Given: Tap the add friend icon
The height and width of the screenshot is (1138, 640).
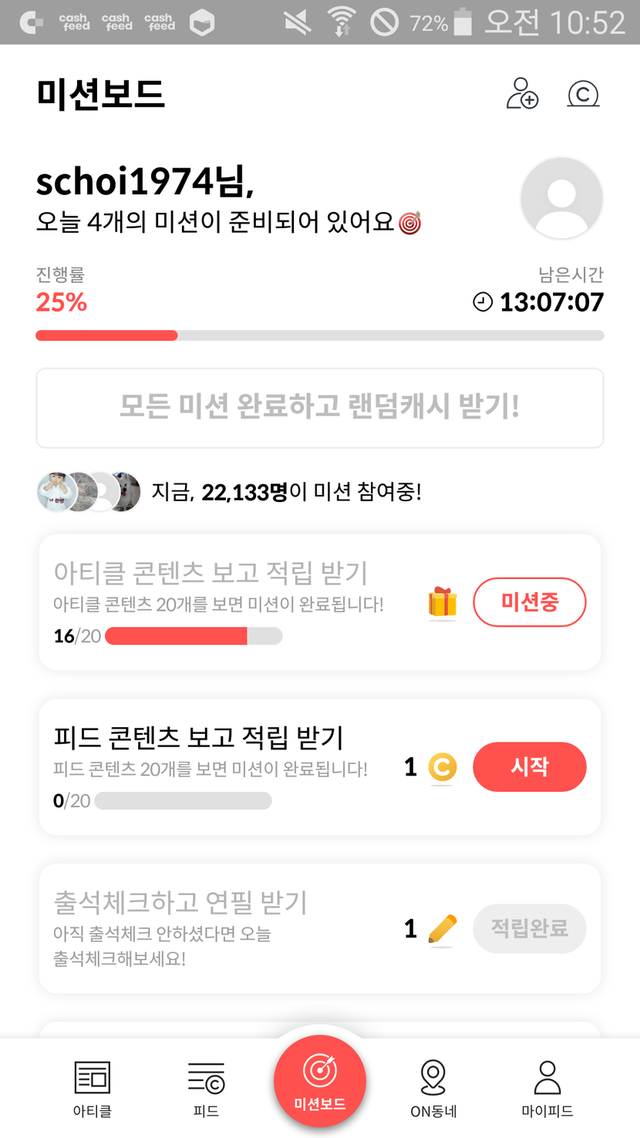Looking at the screenshot, I should click(522, 94).
